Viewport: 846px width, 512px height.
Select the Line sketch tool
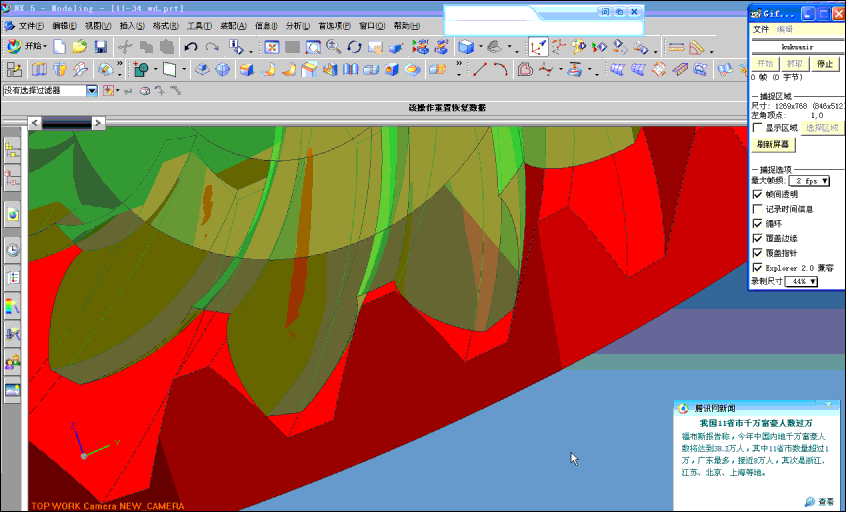[480, 70]
